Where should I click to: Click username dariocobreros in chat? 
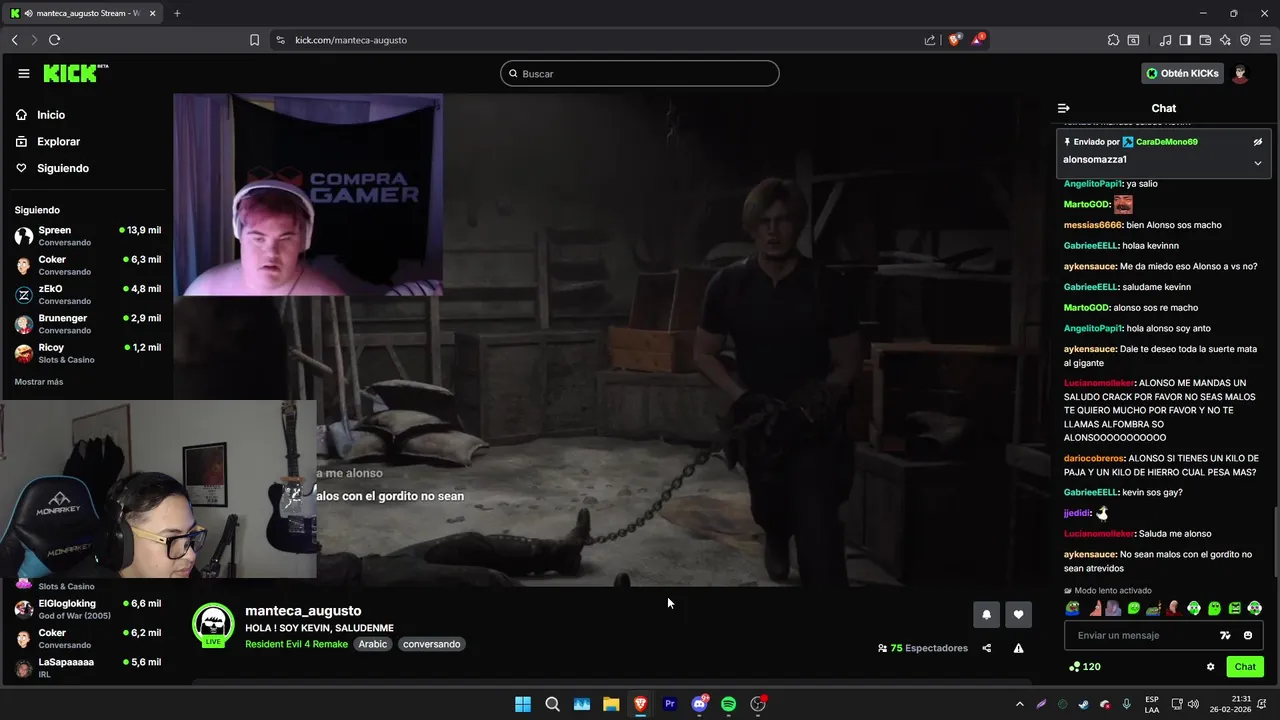(1094, 458)
